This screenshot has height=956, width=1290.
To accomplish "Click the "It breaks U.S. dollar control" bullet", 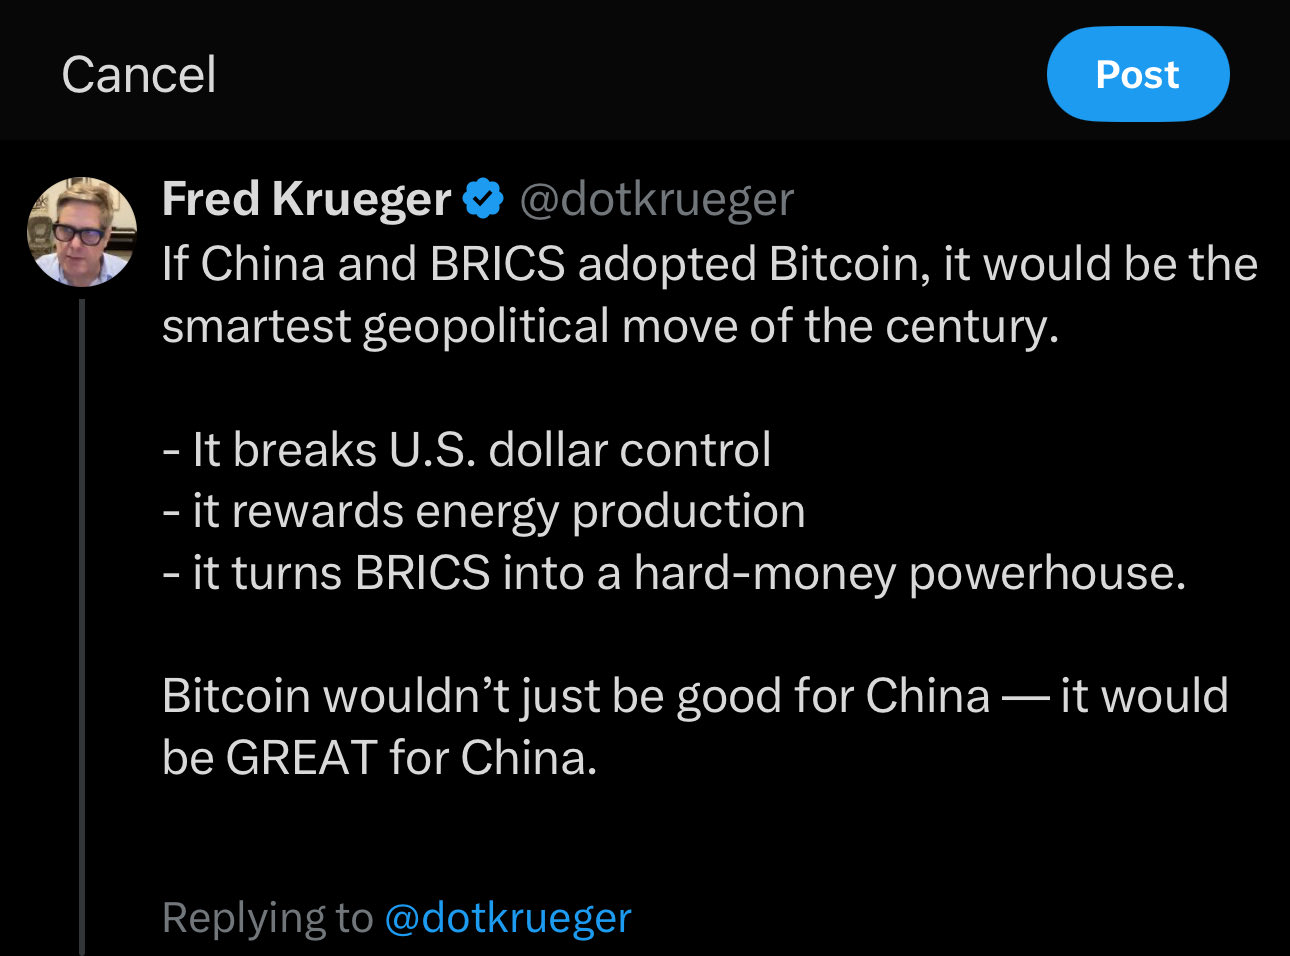I will (x=466, y=450).
